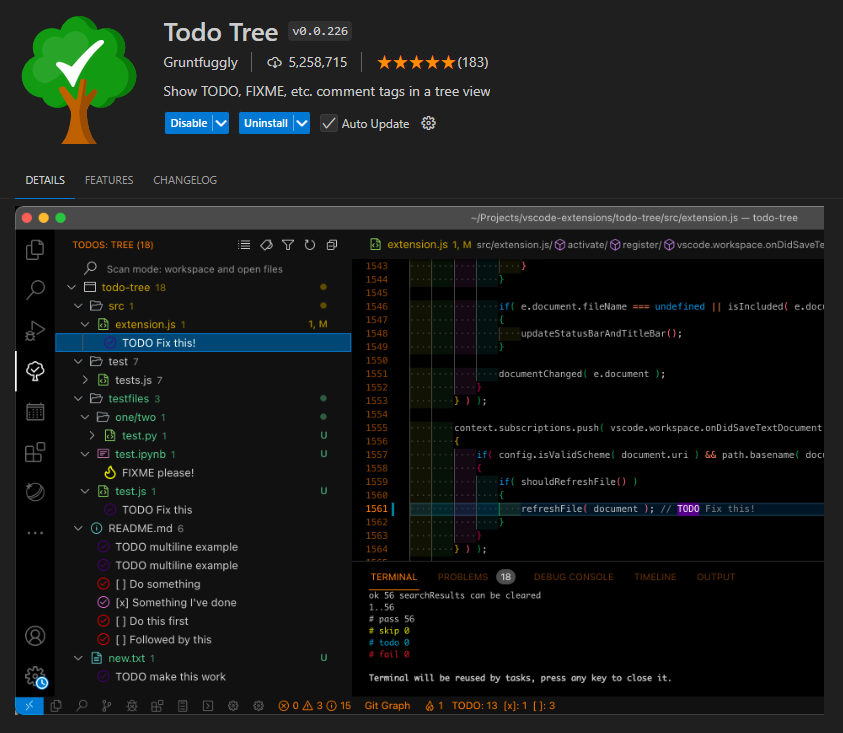Open the dropdown arrow next to Uninstall

pyautogui.click(x=302, y=123)
